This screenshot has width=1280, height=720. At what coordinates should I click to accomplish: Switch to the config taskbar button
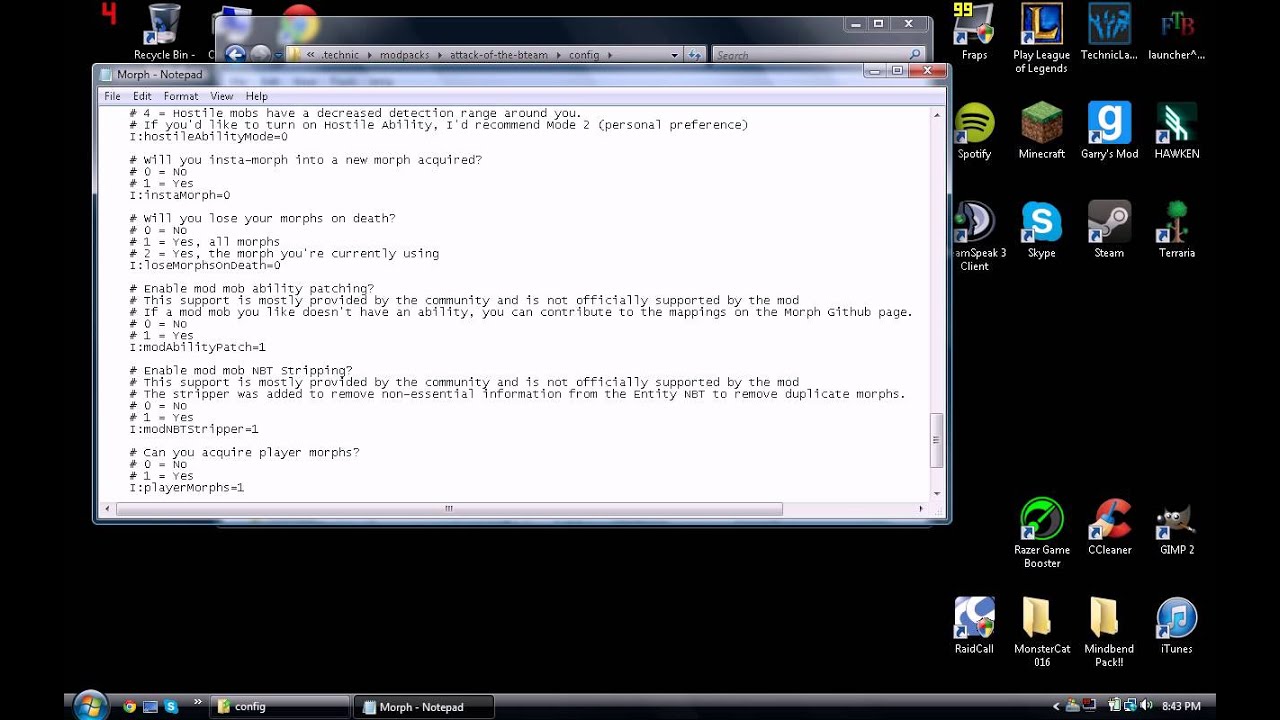click(x=280, y=706)
